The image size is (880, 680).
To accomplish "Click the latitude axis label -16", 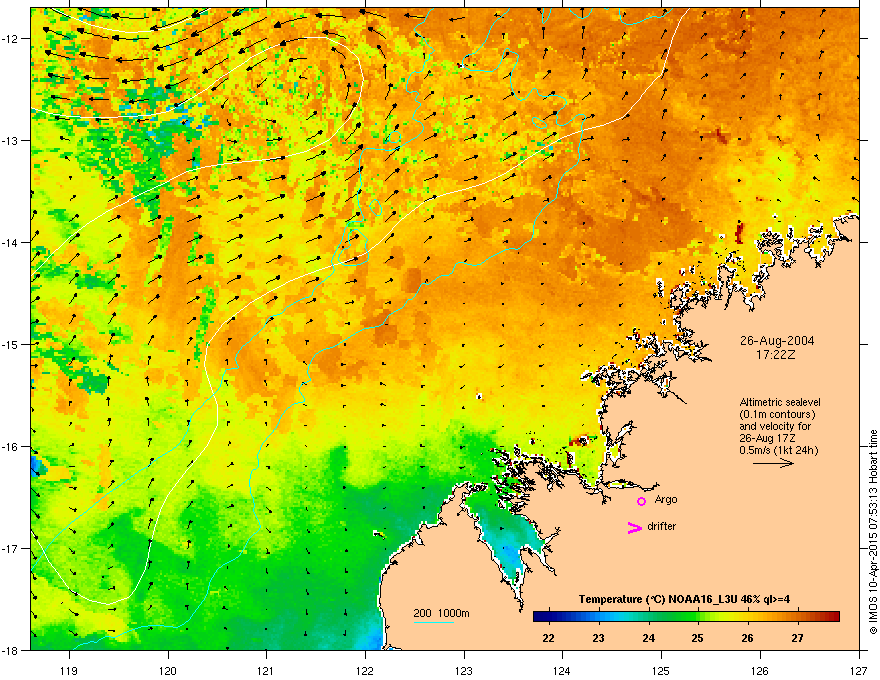I will pos(10,447).
